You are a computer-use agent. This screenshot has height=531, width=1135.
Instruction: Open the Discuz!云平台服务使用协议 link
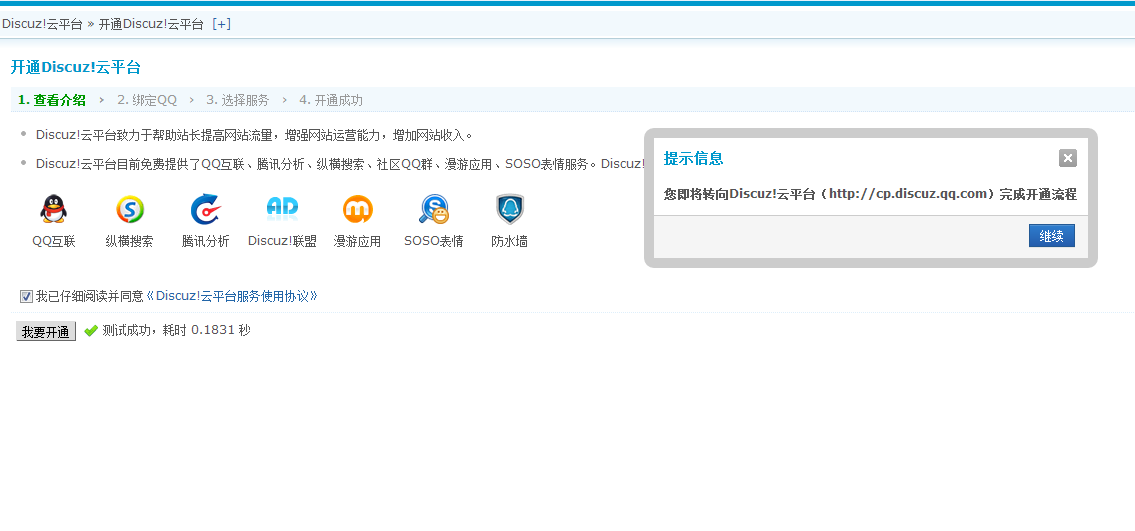[x=232, y=296]
